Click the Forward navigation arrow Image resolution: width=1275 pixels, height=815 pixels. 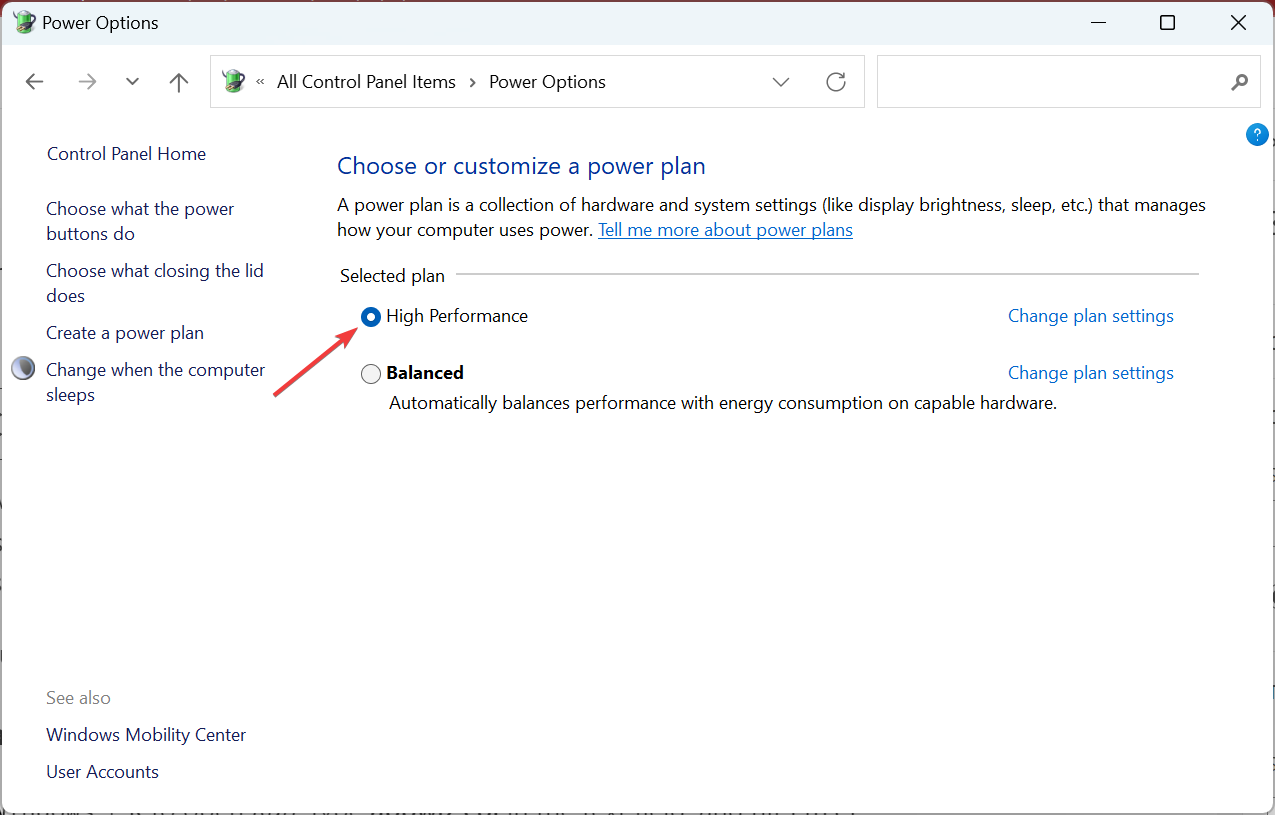tap(87, 82)
